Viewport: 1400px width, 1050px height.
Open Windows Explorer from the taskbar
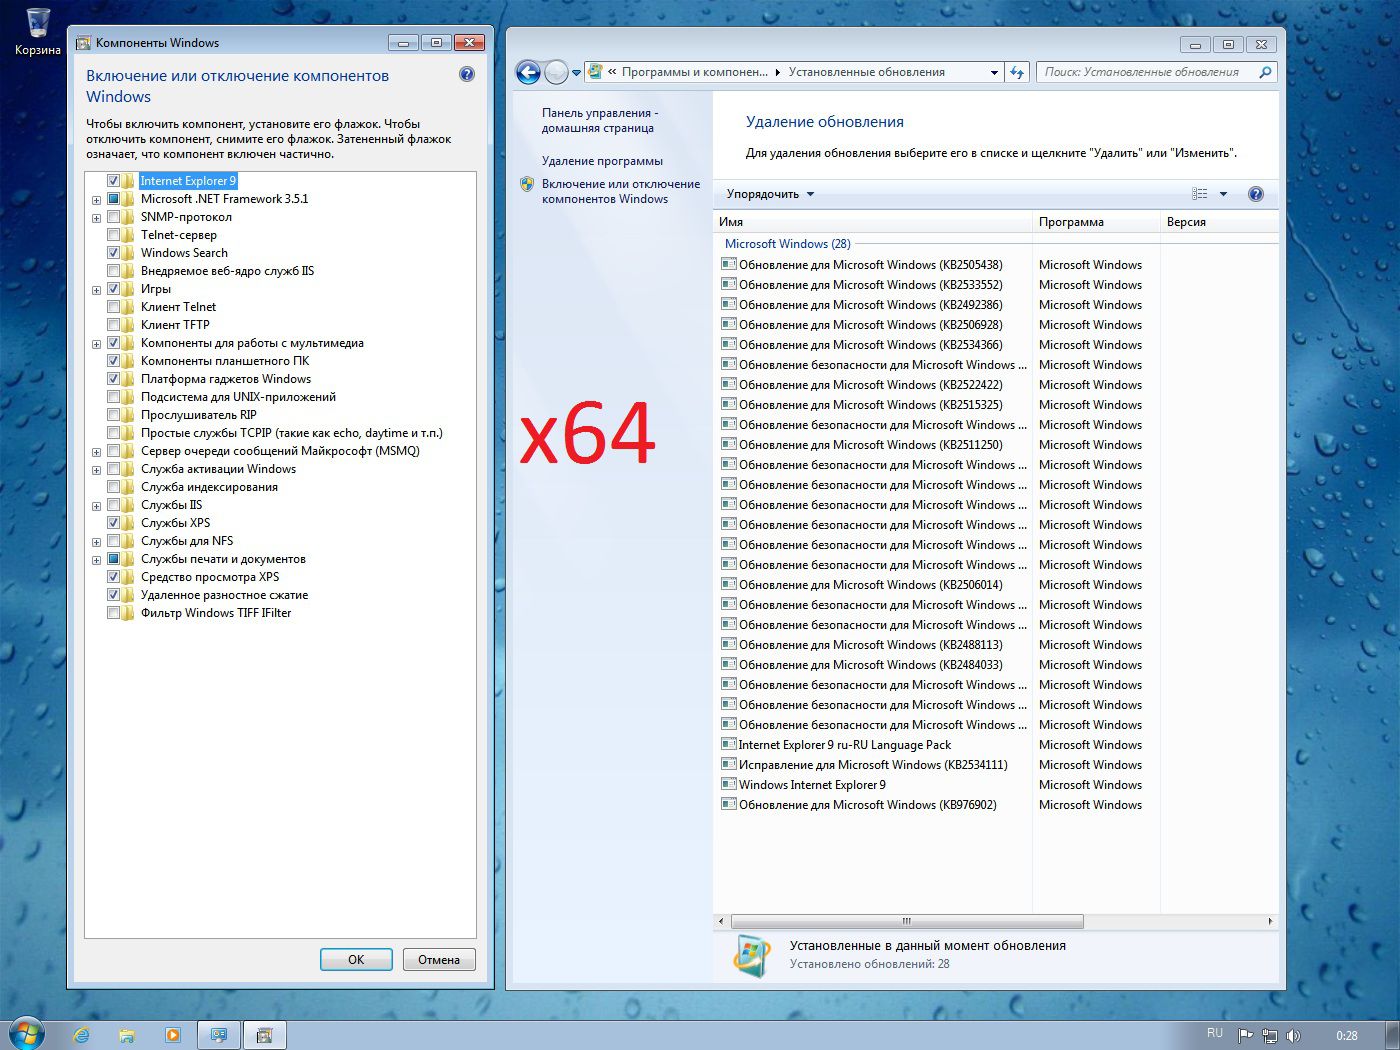(127, 1036)
